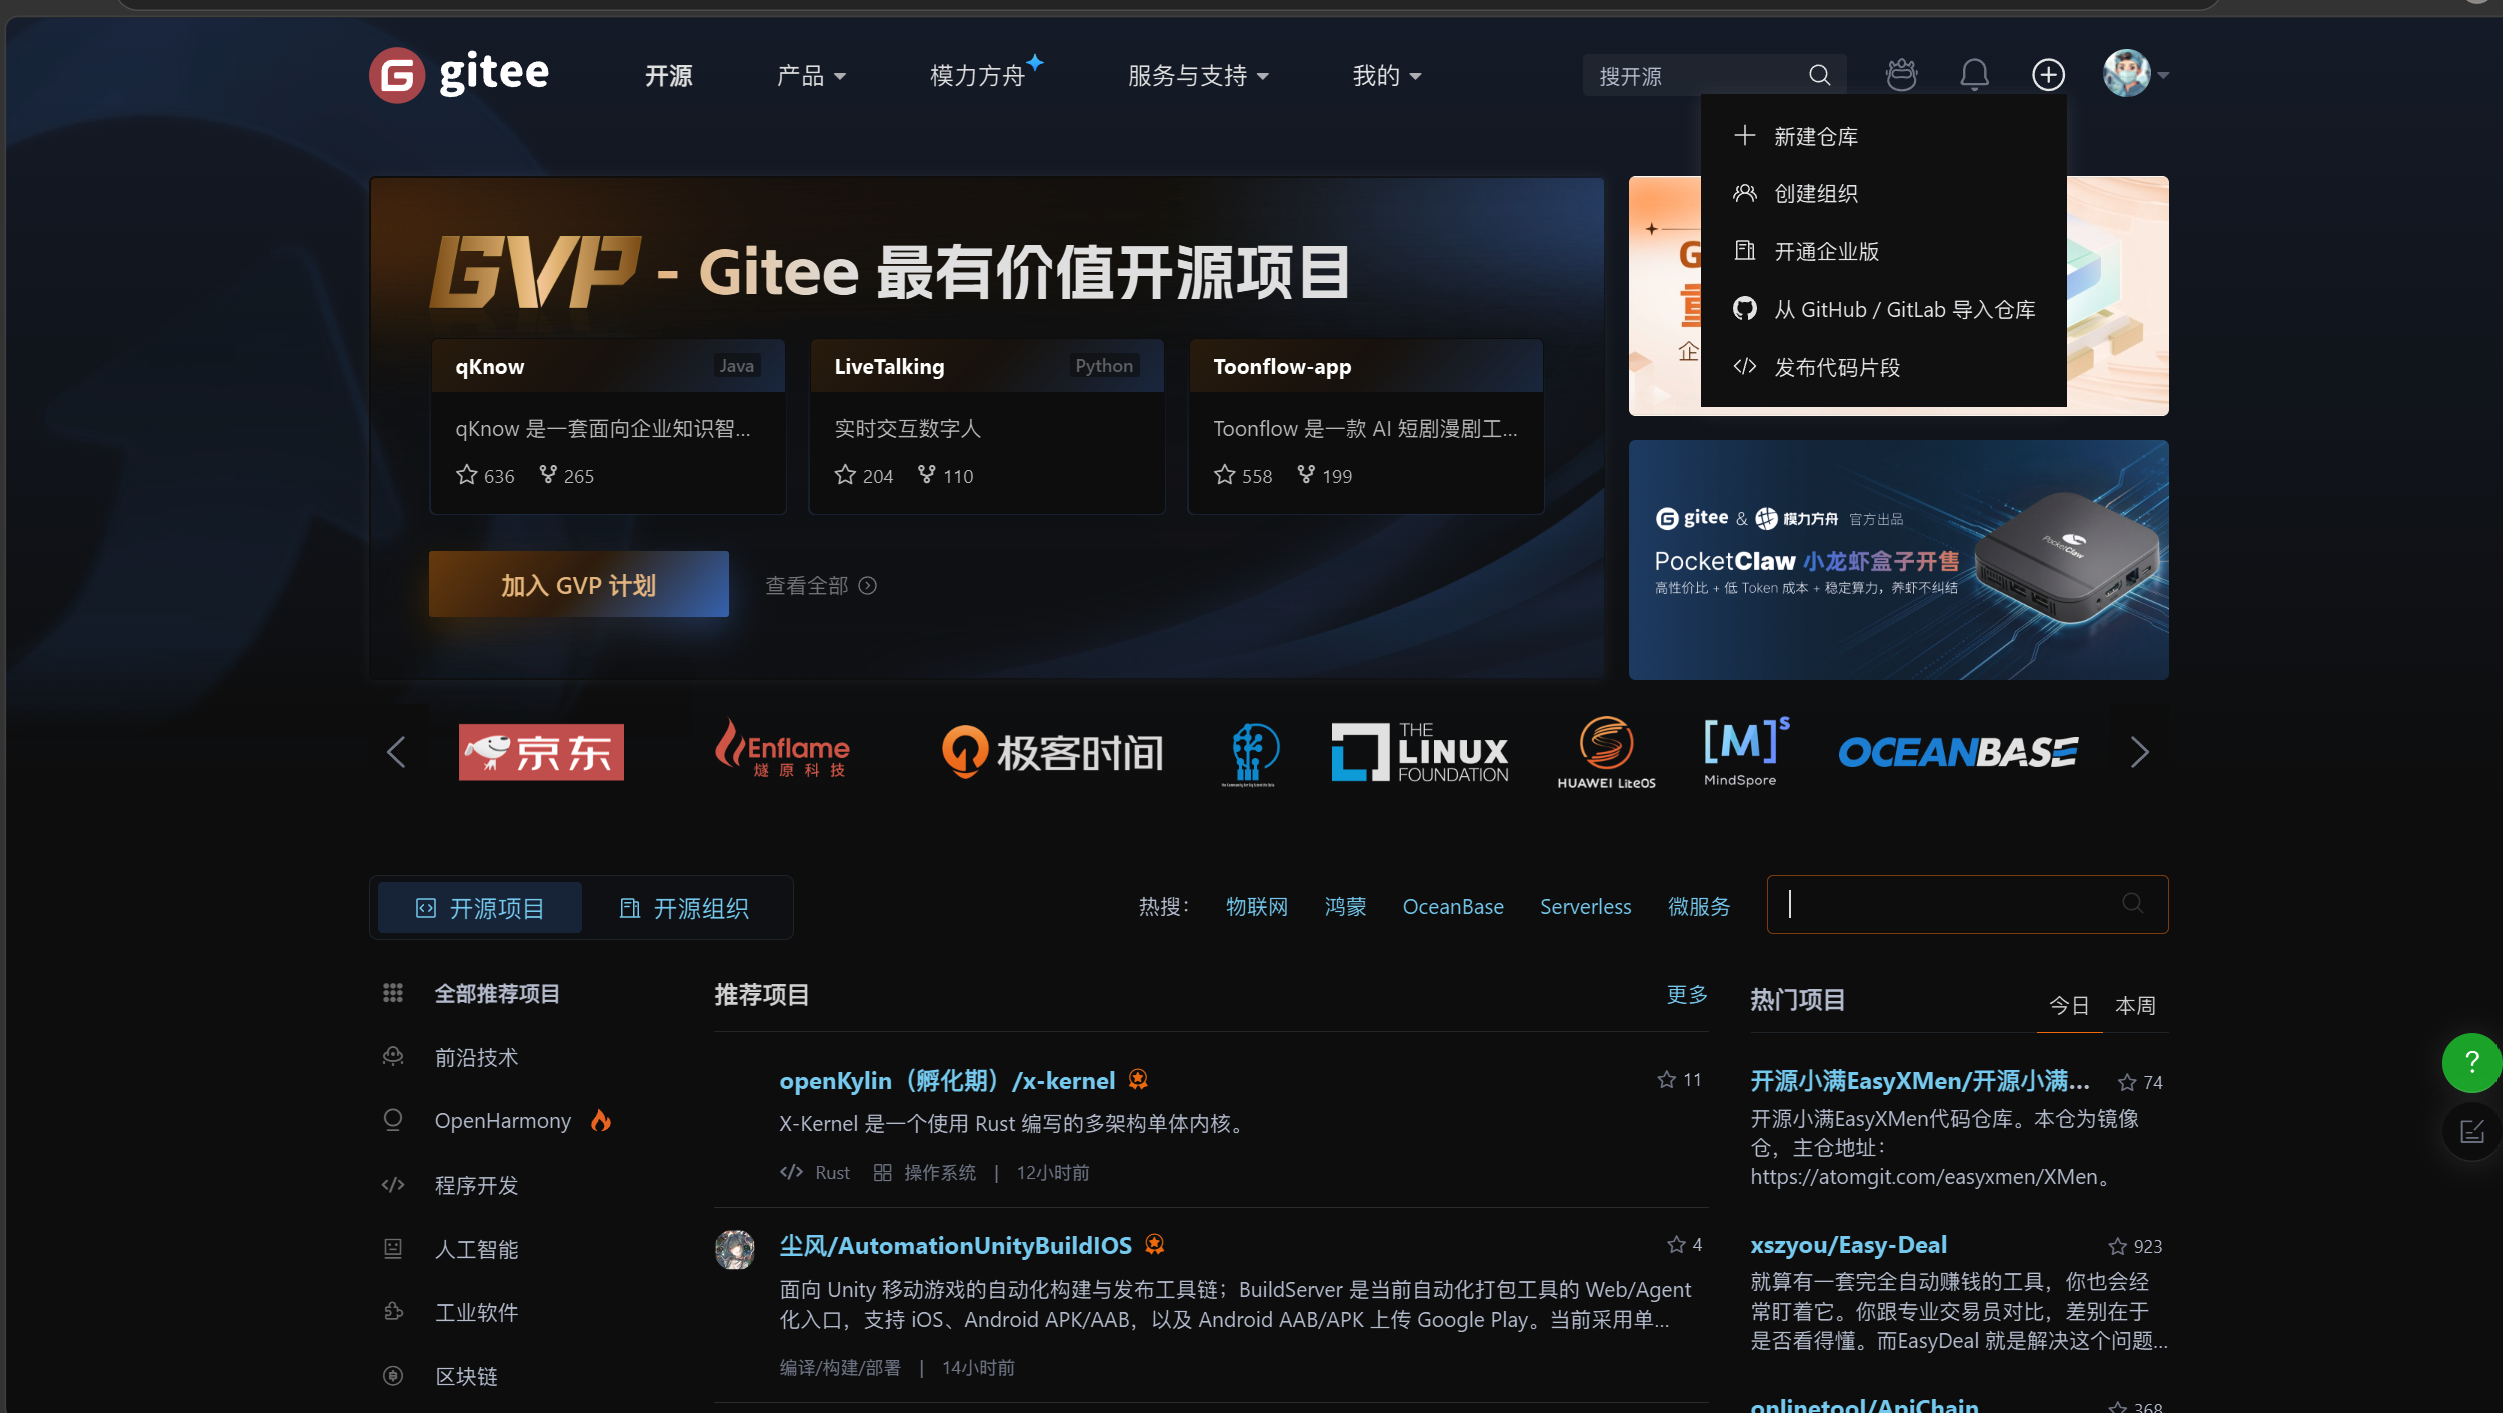Viewport: 2503px width, 1413px height.
Task: Switch to 开源组织 tab
Action: click(685, 908)
